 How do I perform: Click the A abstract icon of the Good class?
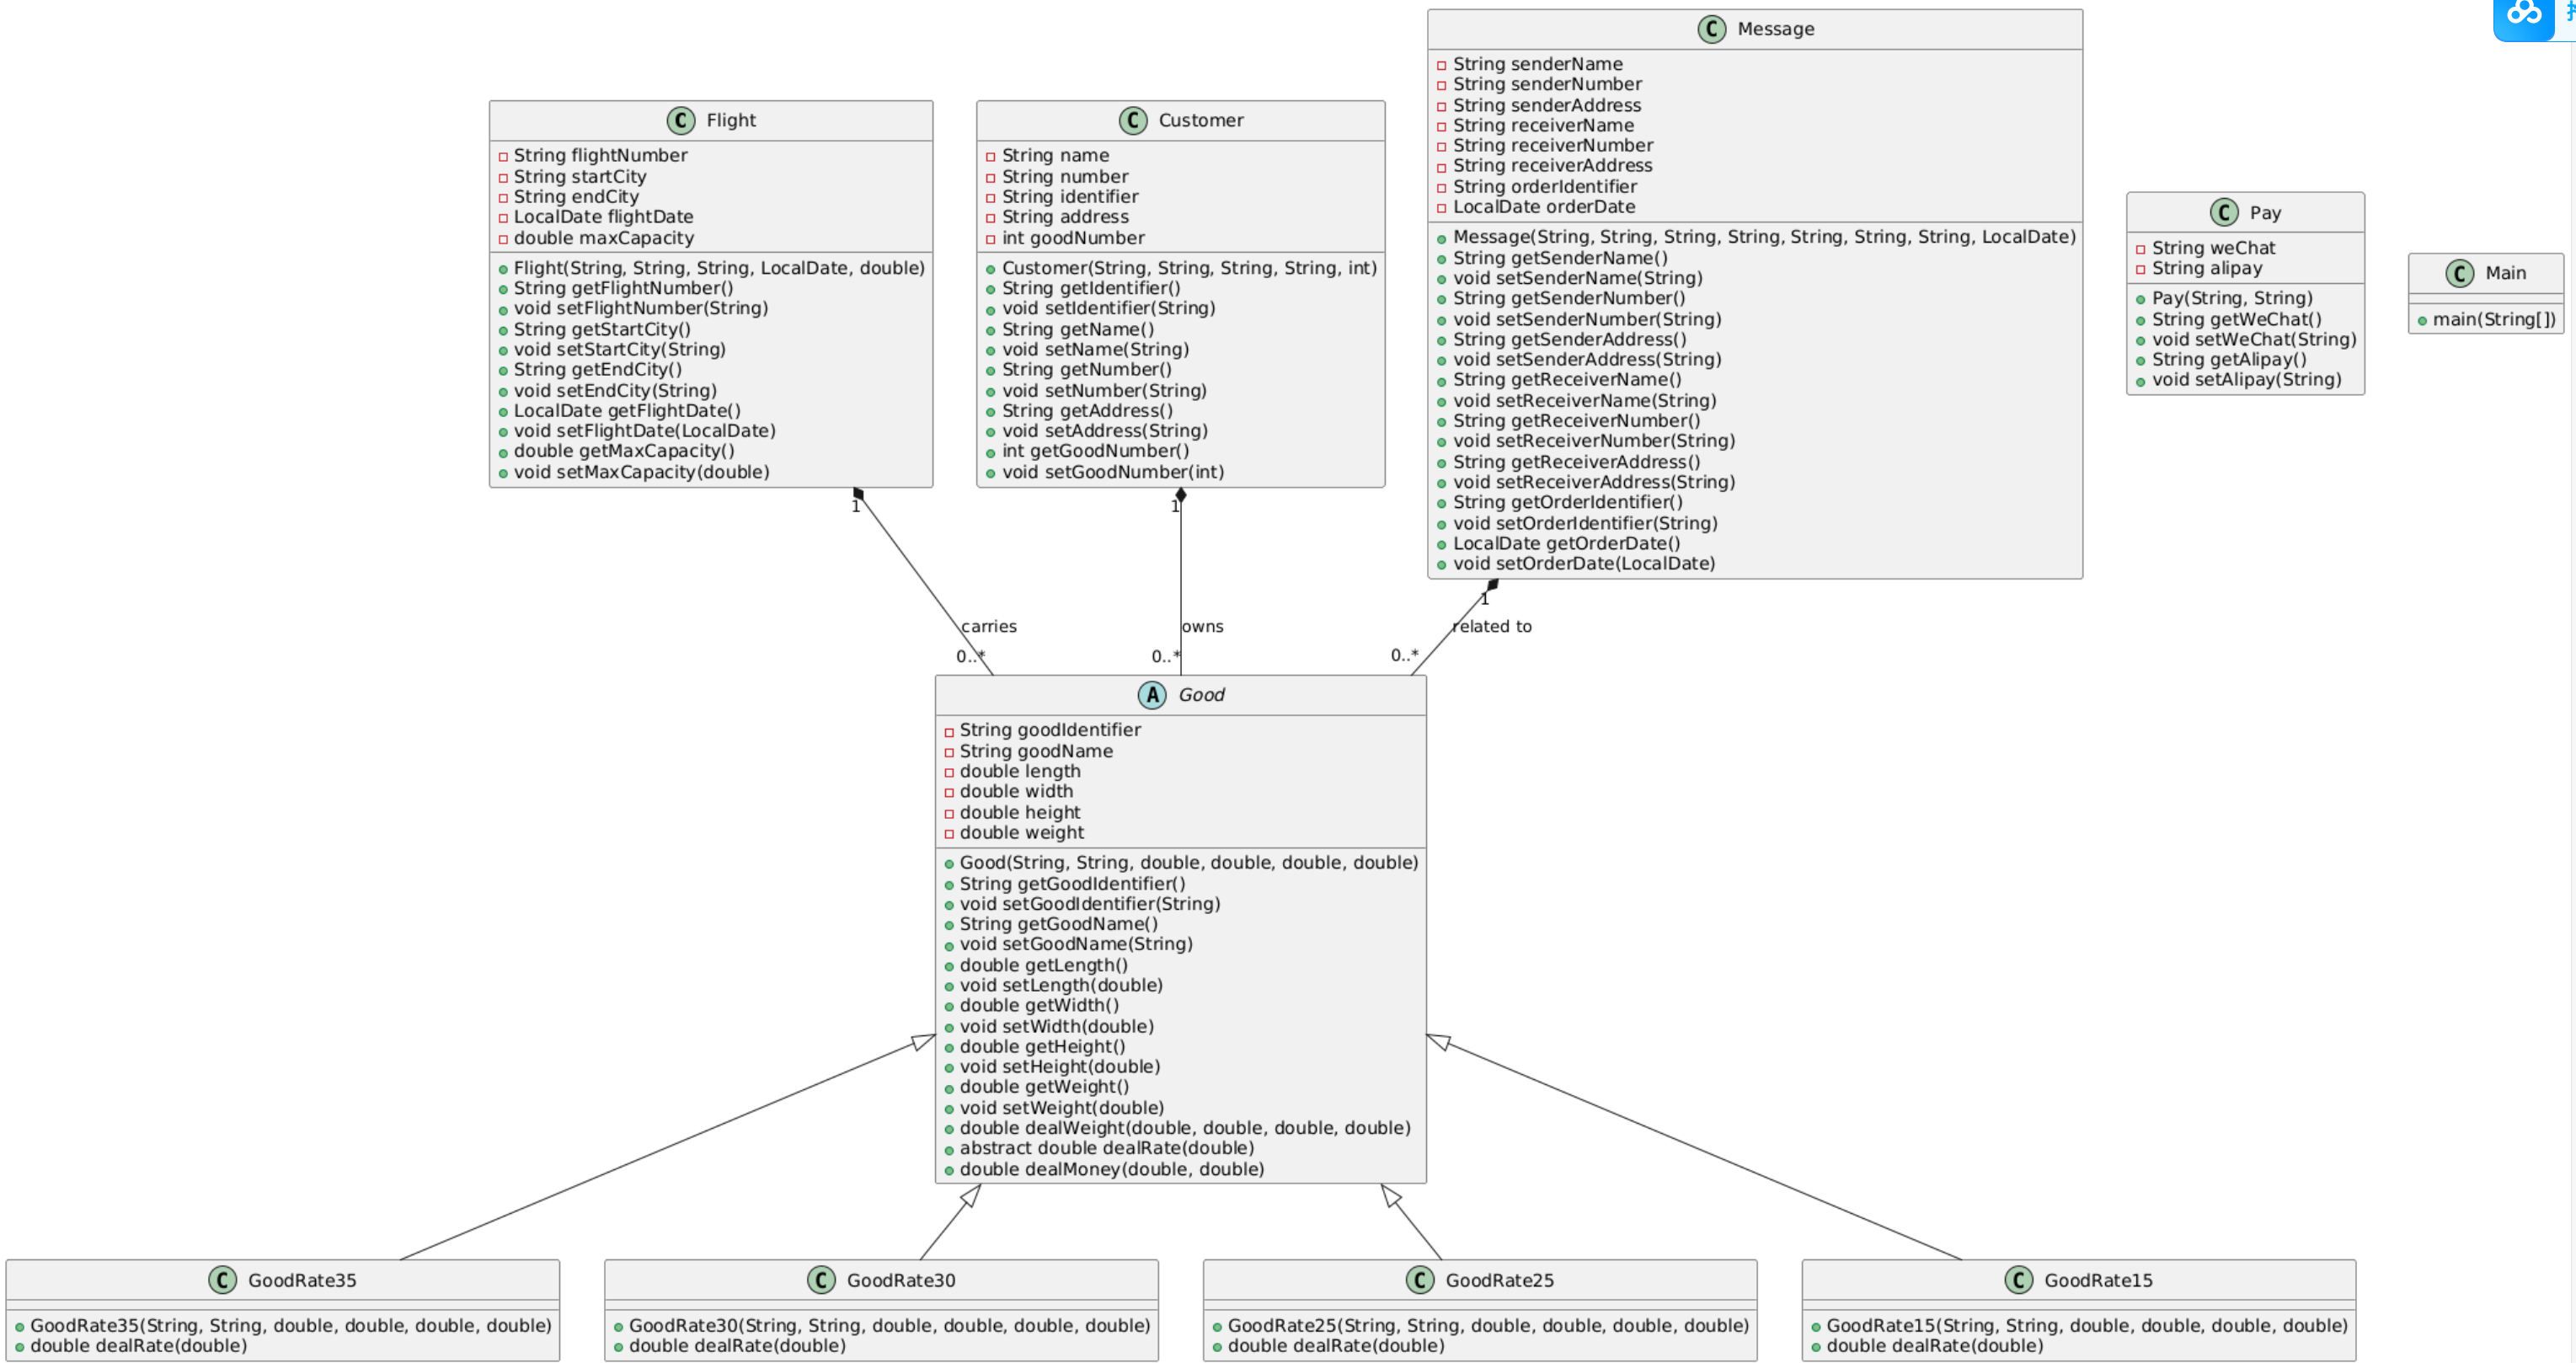point(1152,695)
